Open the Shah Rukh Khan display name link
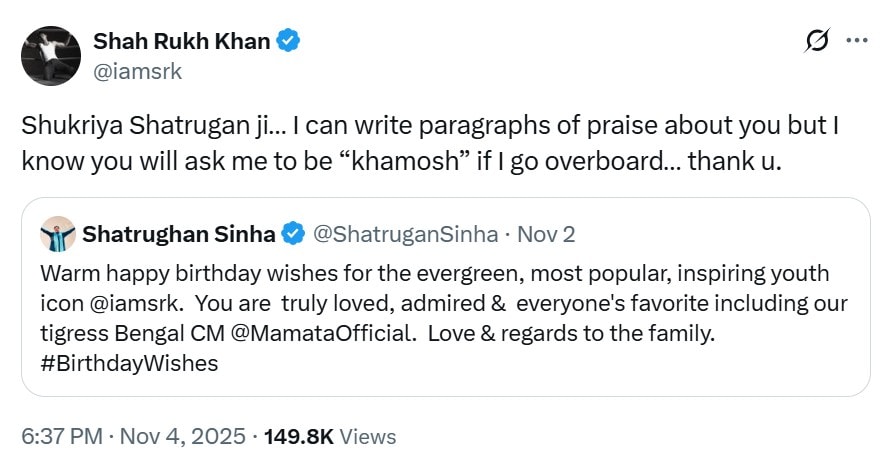The height and width of the screenshot is (462, 892). click(181, 42)
